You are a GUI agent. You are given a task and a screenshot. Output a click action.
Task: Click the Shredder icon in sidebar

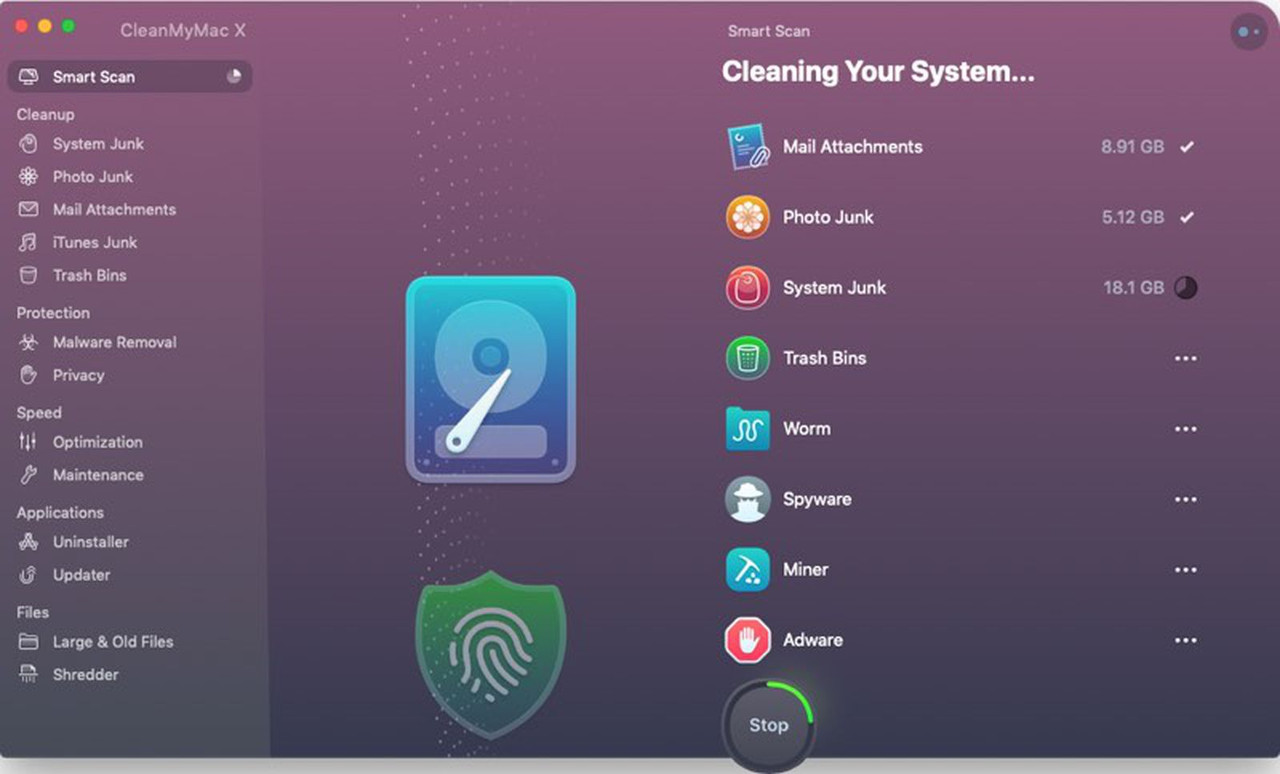click(29, 675)
